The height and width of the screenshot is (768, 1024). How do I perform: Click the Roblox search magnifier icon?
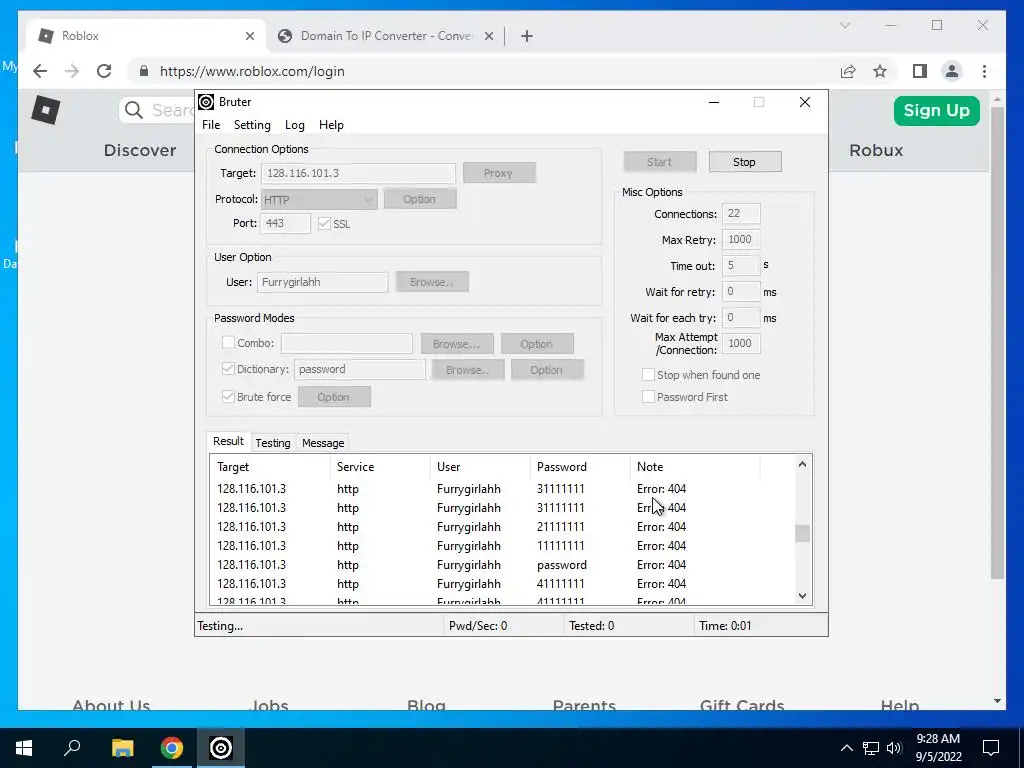click(134, 110)
